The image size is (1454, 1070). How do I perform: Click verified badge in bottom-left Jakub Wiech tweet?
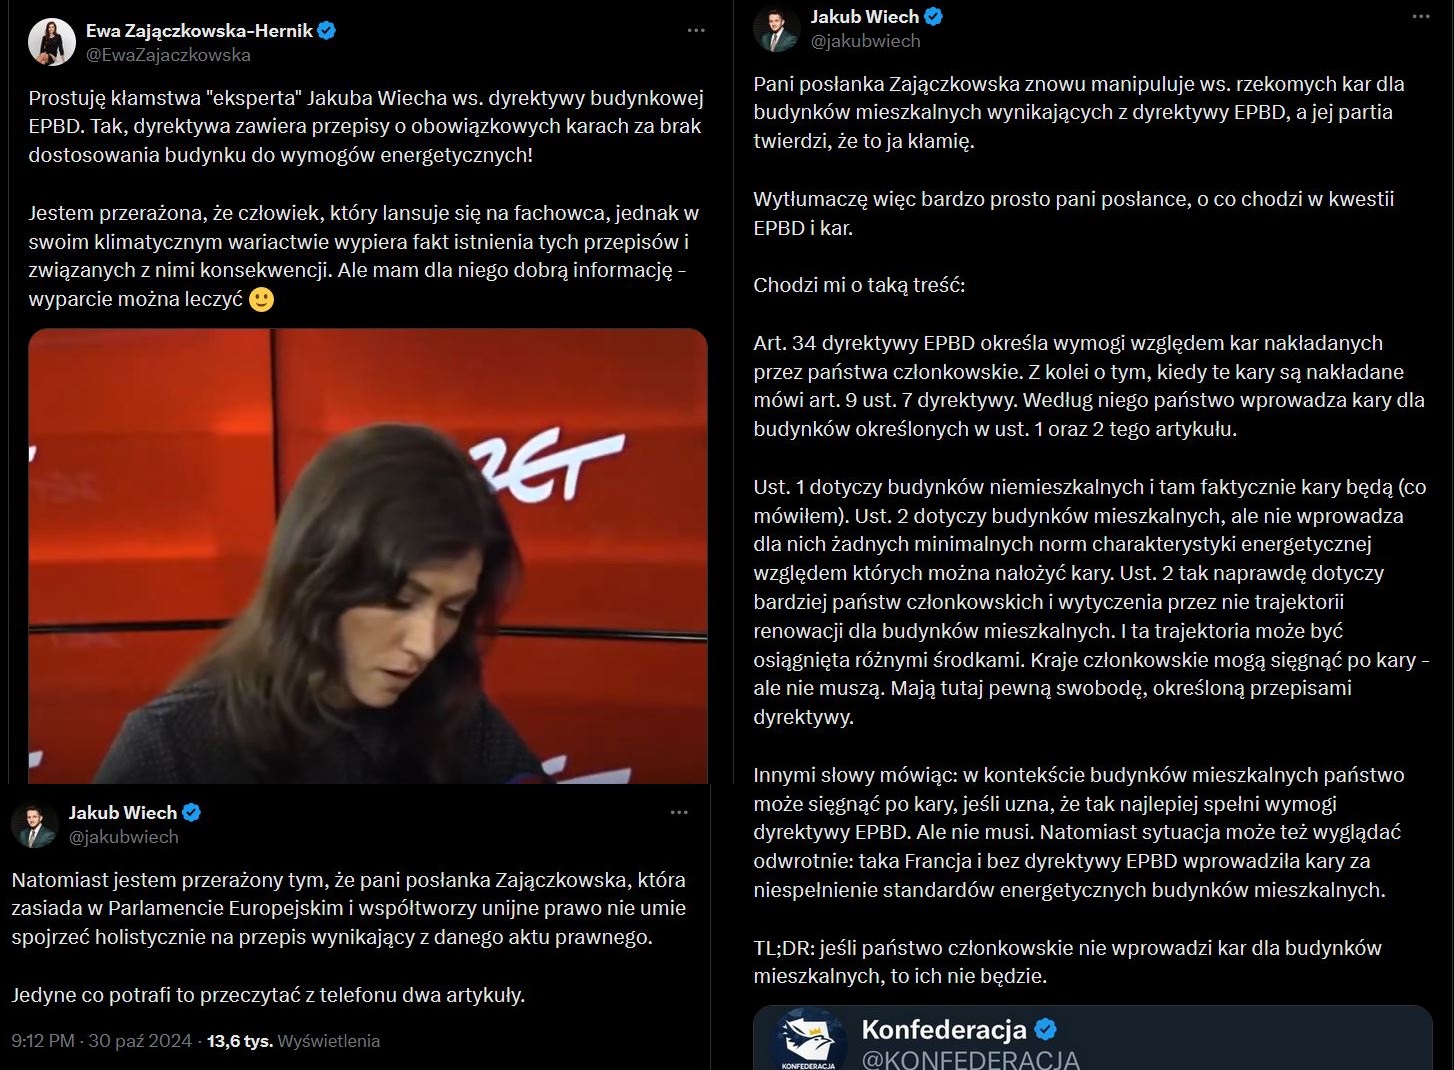point(191,812)
